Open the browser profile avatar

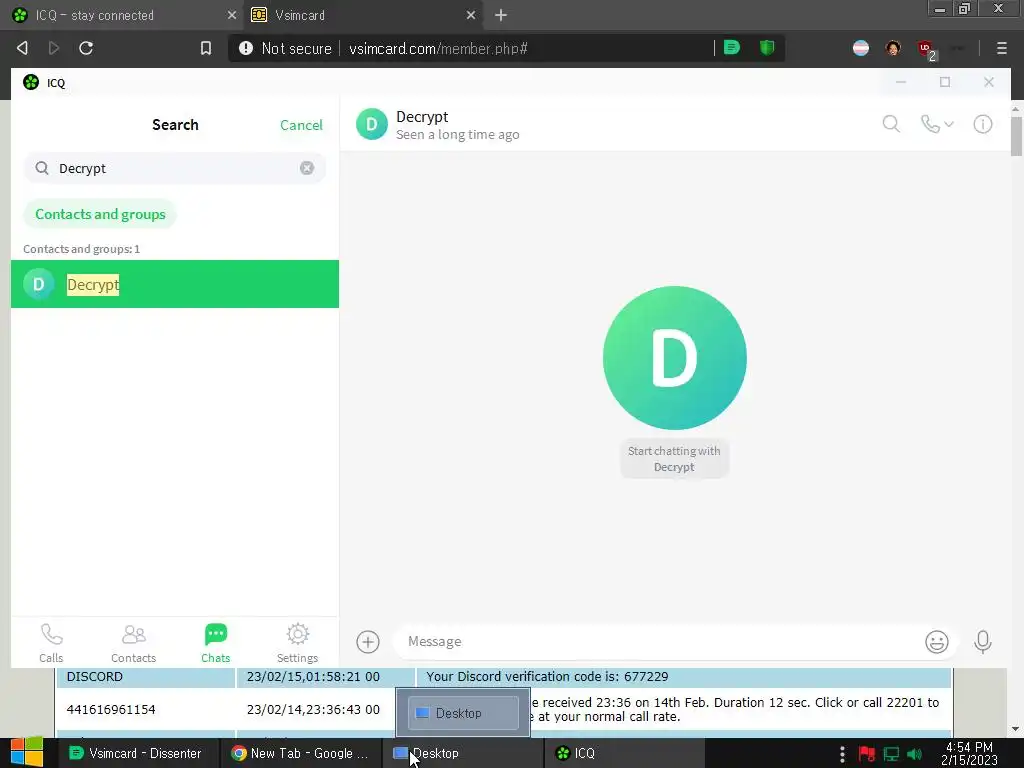click(893, 48)
